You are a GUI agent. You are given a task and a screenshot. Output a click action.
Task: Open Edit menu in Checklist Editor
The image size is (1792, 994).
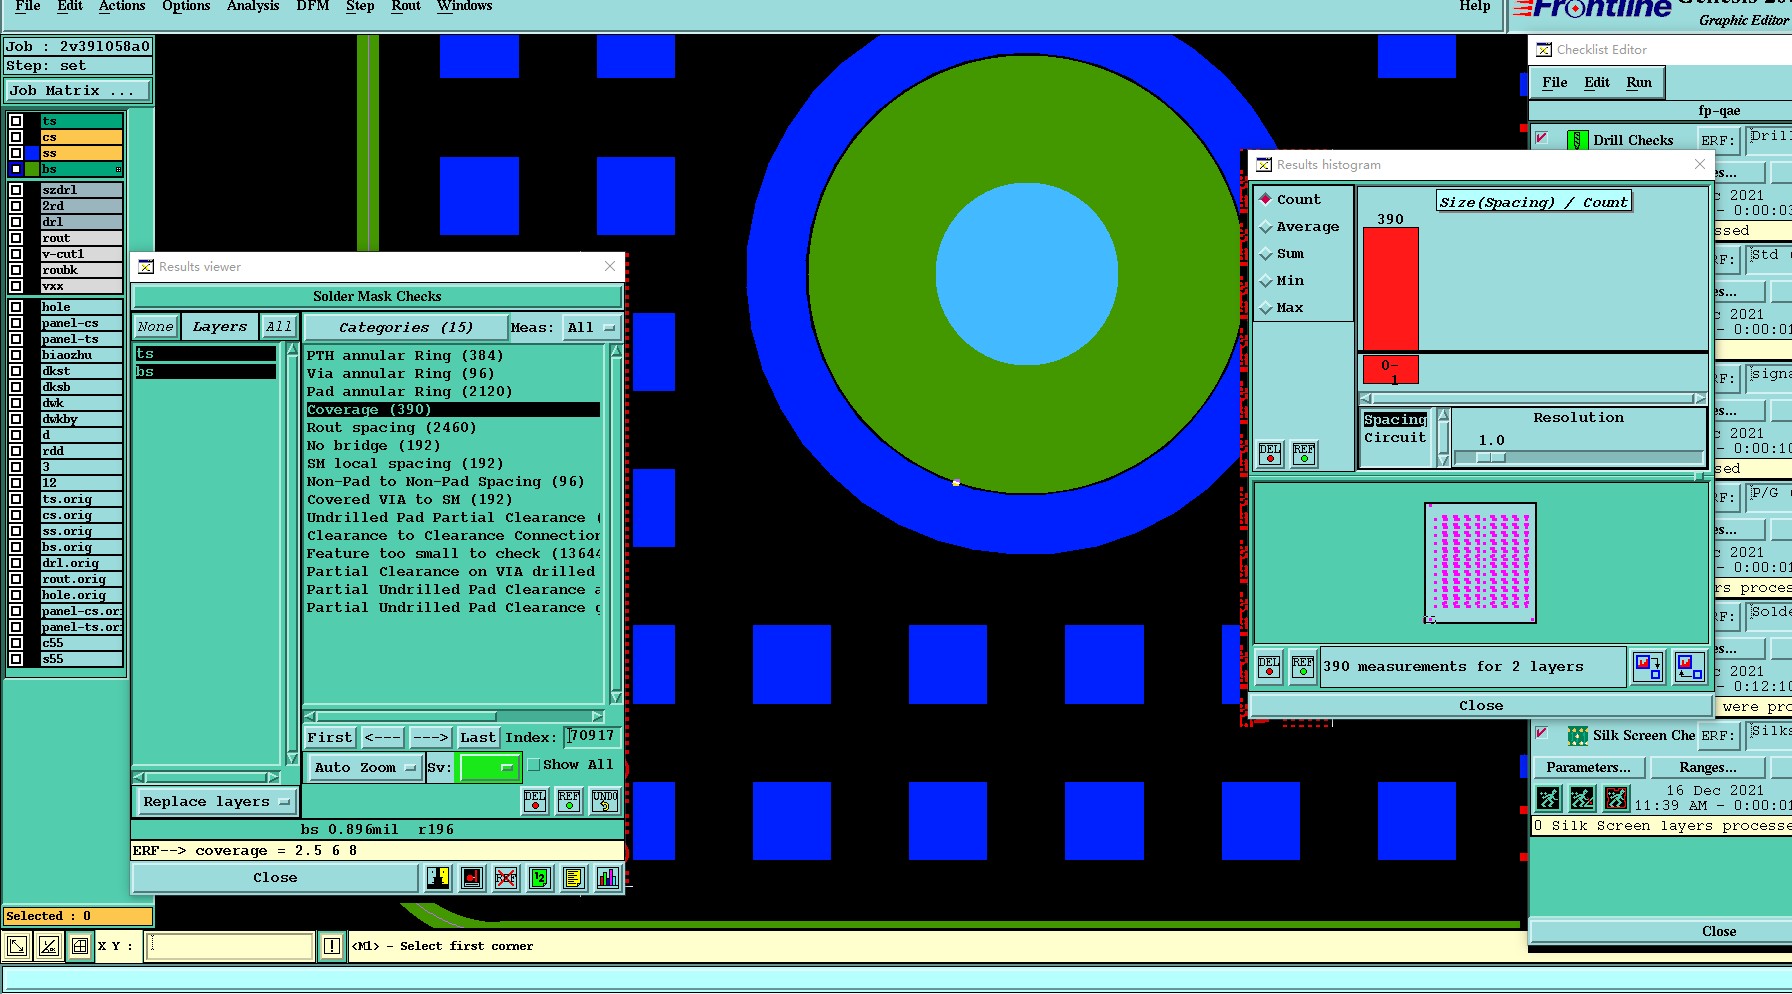point(1597,83)
